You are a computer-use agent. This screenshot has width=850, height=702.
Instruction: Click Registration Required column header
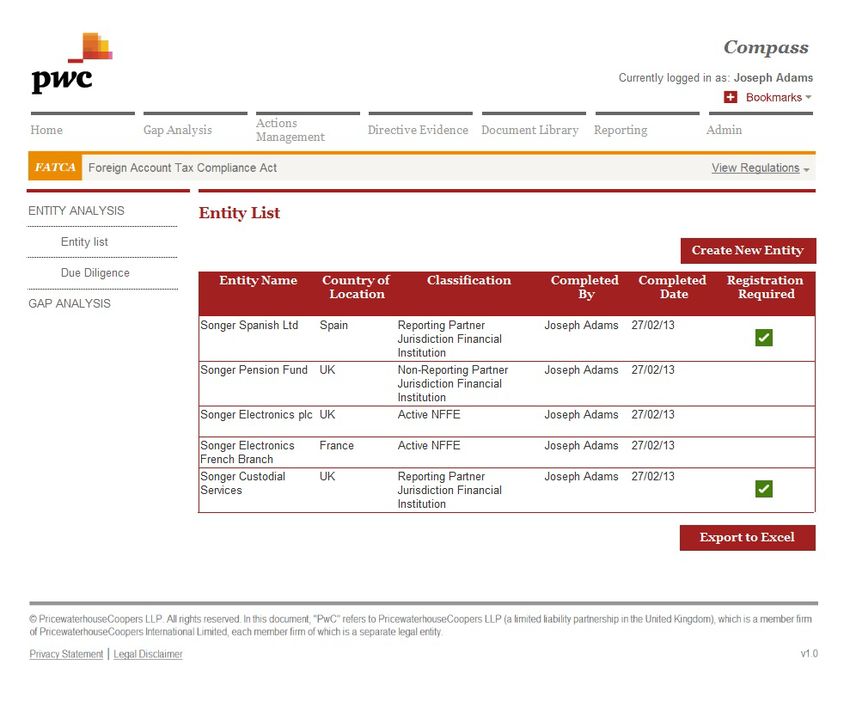(765, 287)
